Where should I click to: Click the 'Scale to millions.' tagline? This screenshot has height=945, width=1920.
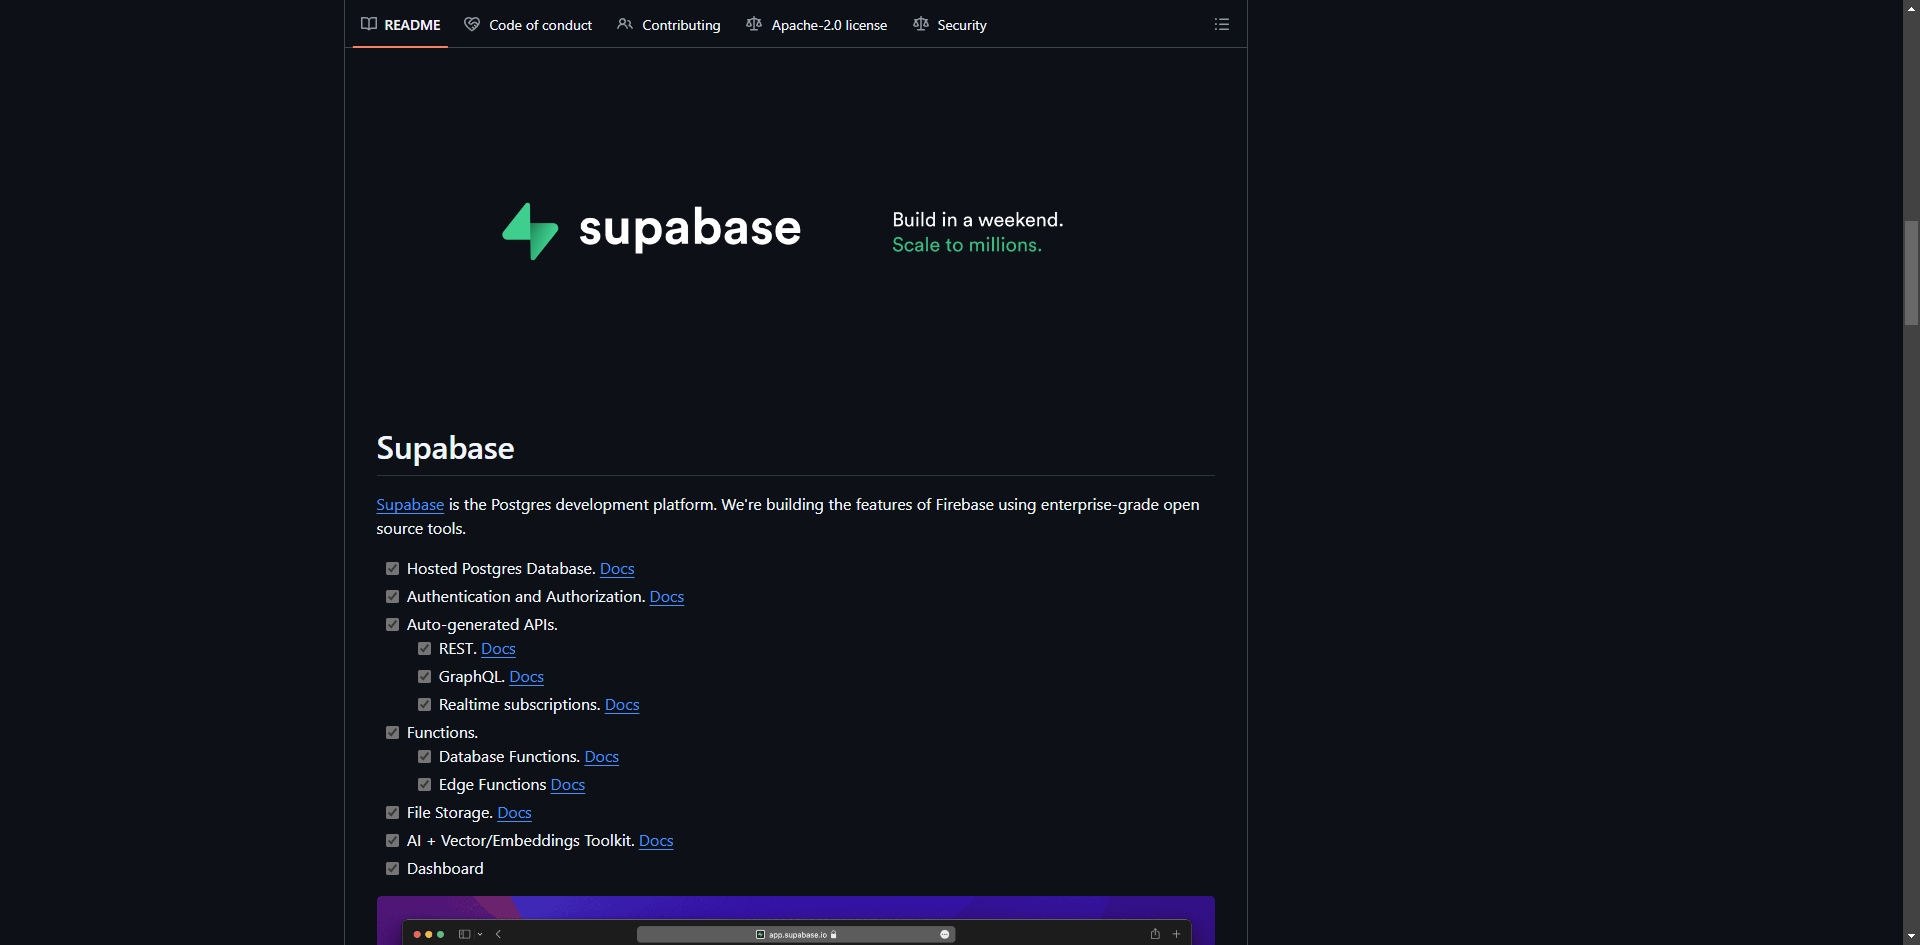pos(967,245)
